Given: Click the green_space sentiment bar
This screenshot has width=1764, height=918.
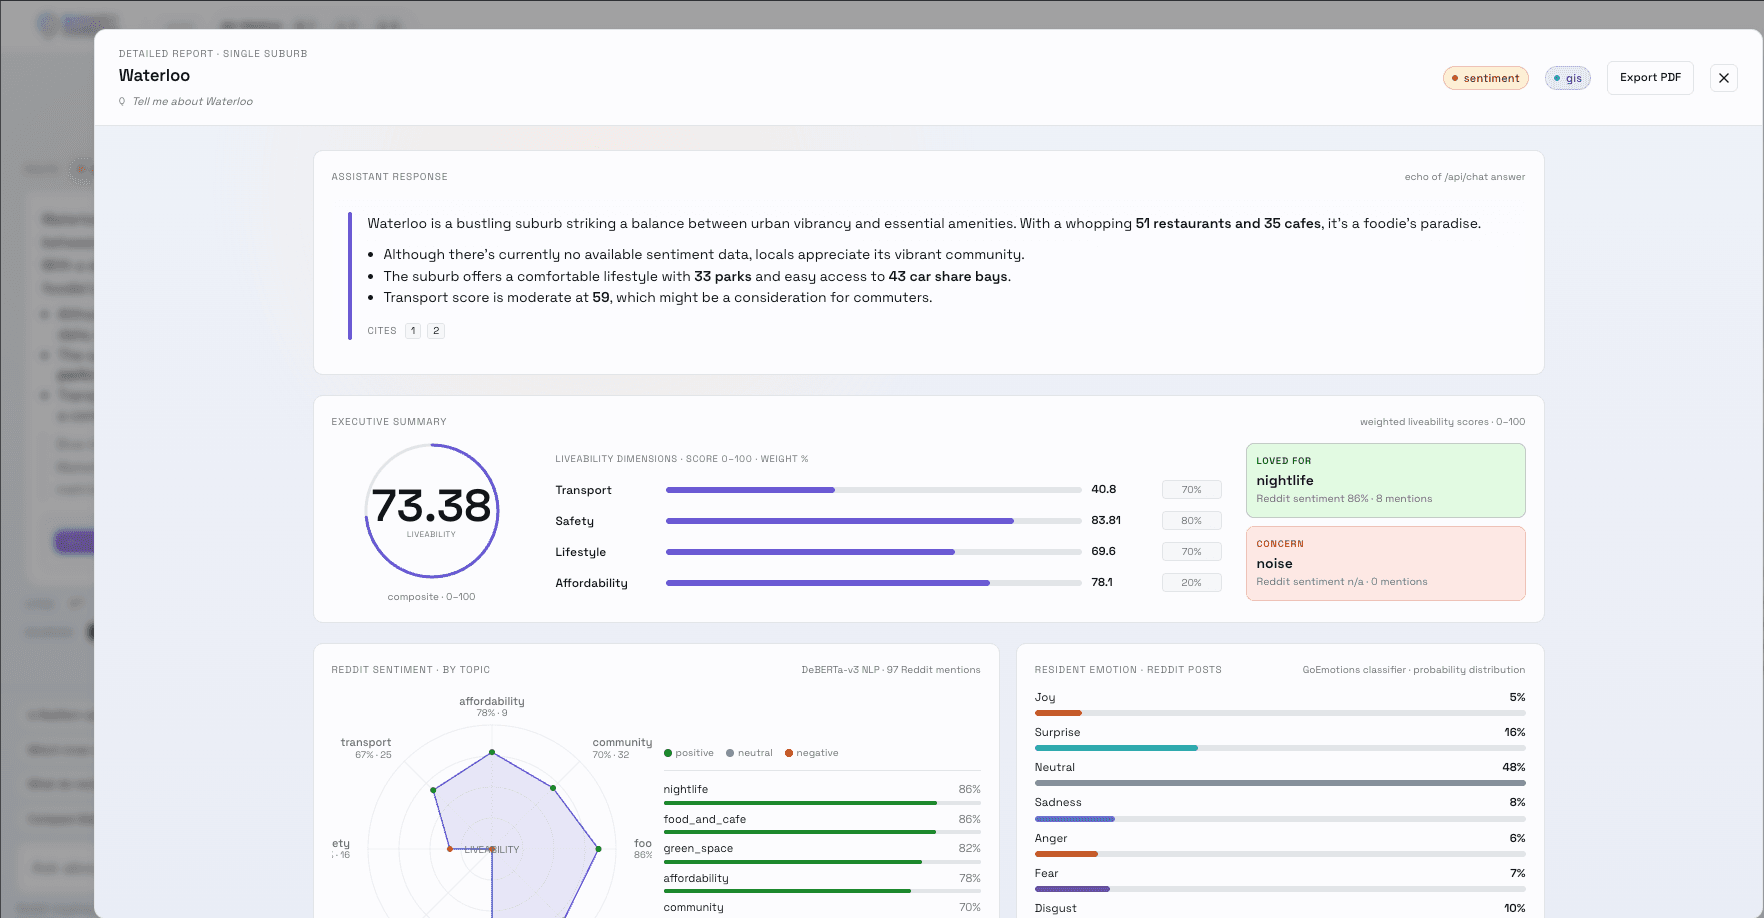Looking at the screenshot, I should click(822, 862).
